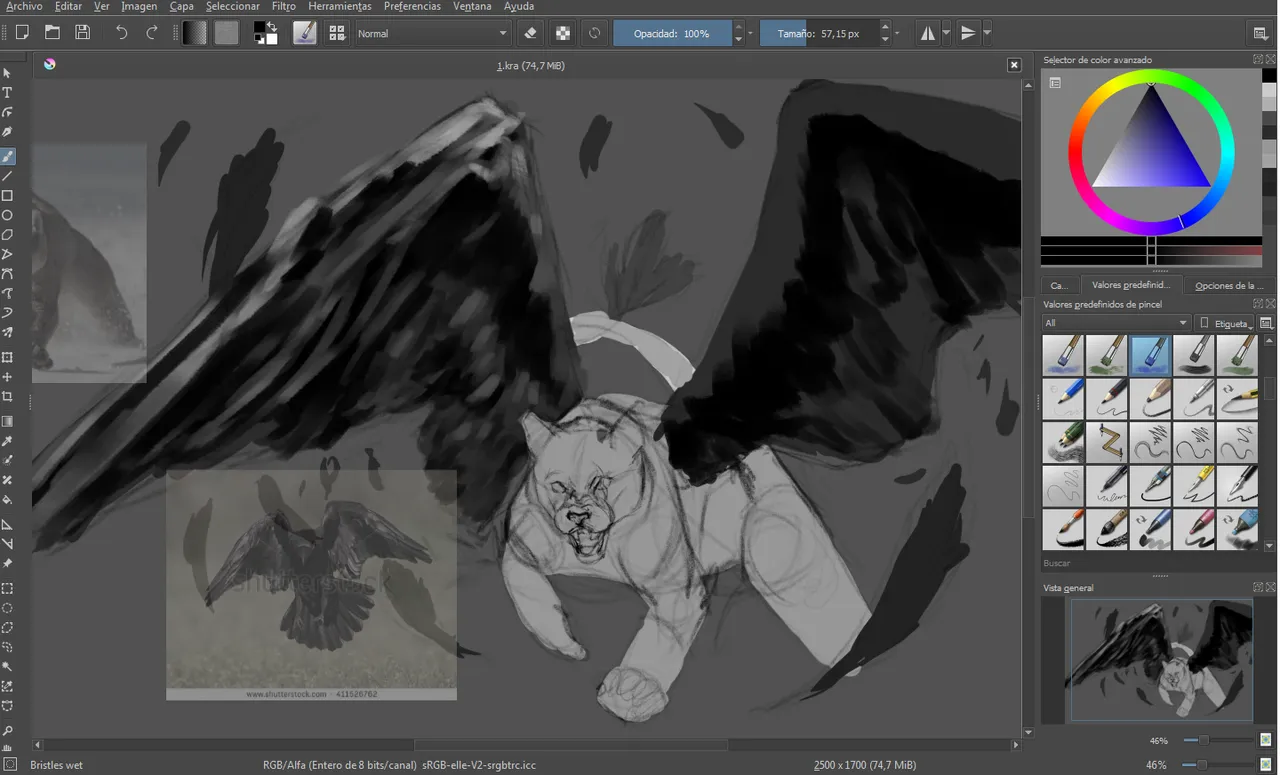Toggle preserve alpha checkerboard button
This screenshot has height=775, width=1280.
[x=563, y=33]
